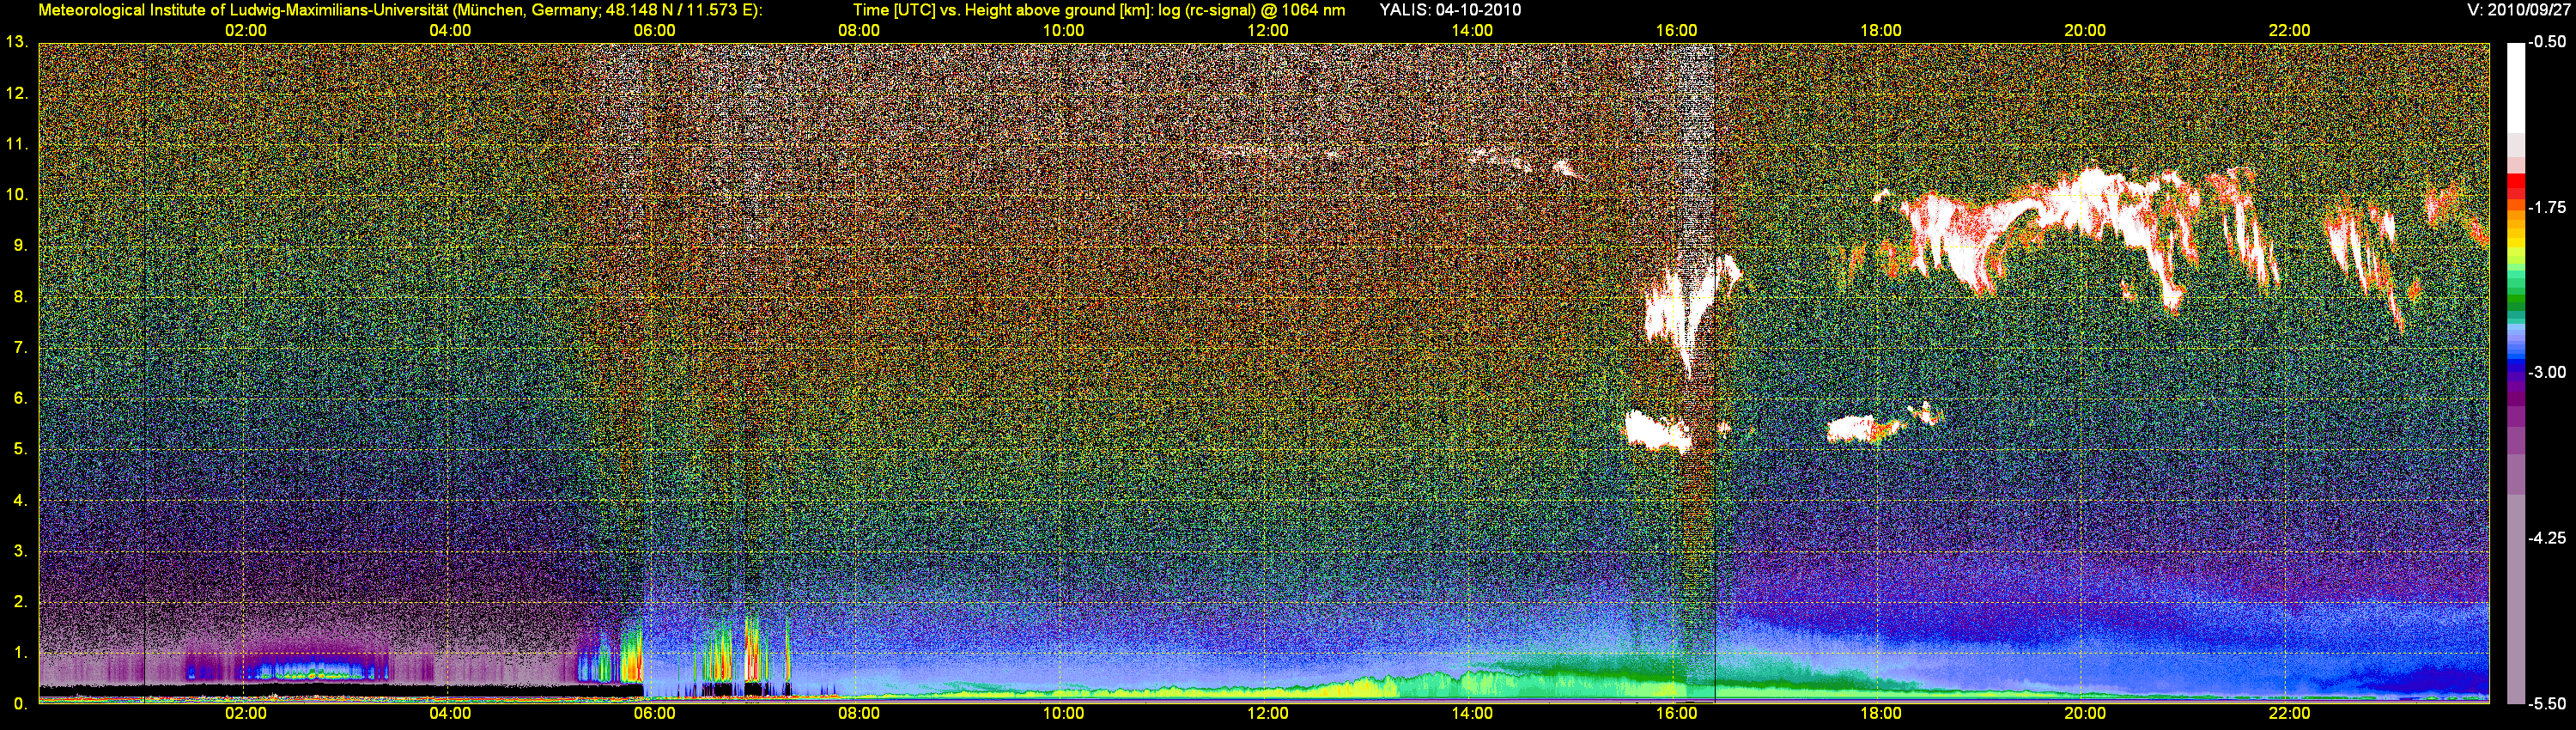Click the 14:00 label on the bottom time axis
The width and height of the screenshot is (2576, 730).
coord(1472,714)
